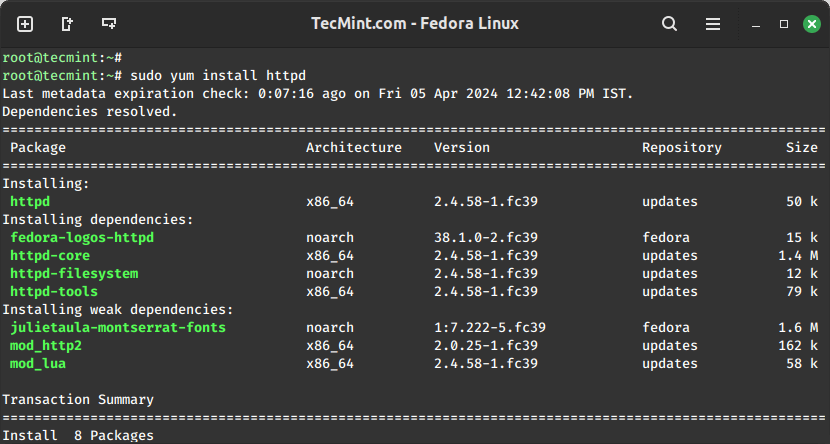Click the third title bar icon

[x=109, y=23]
